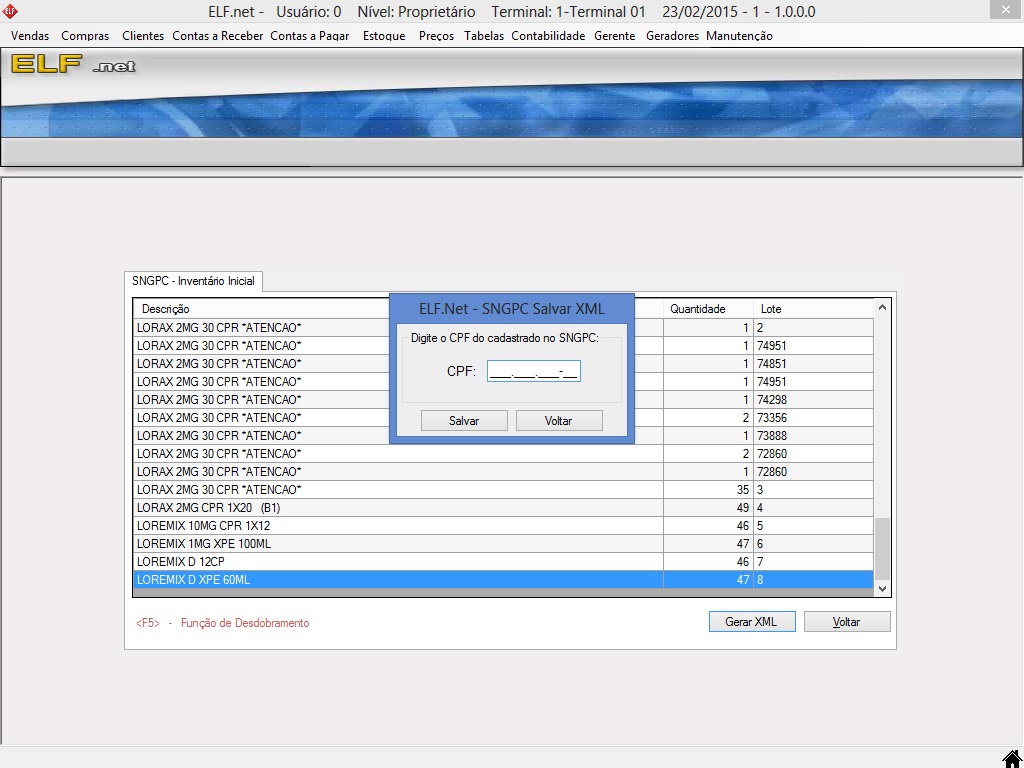
Task: Open the Contas a Pagar menu
Action: tap(310, 36)
